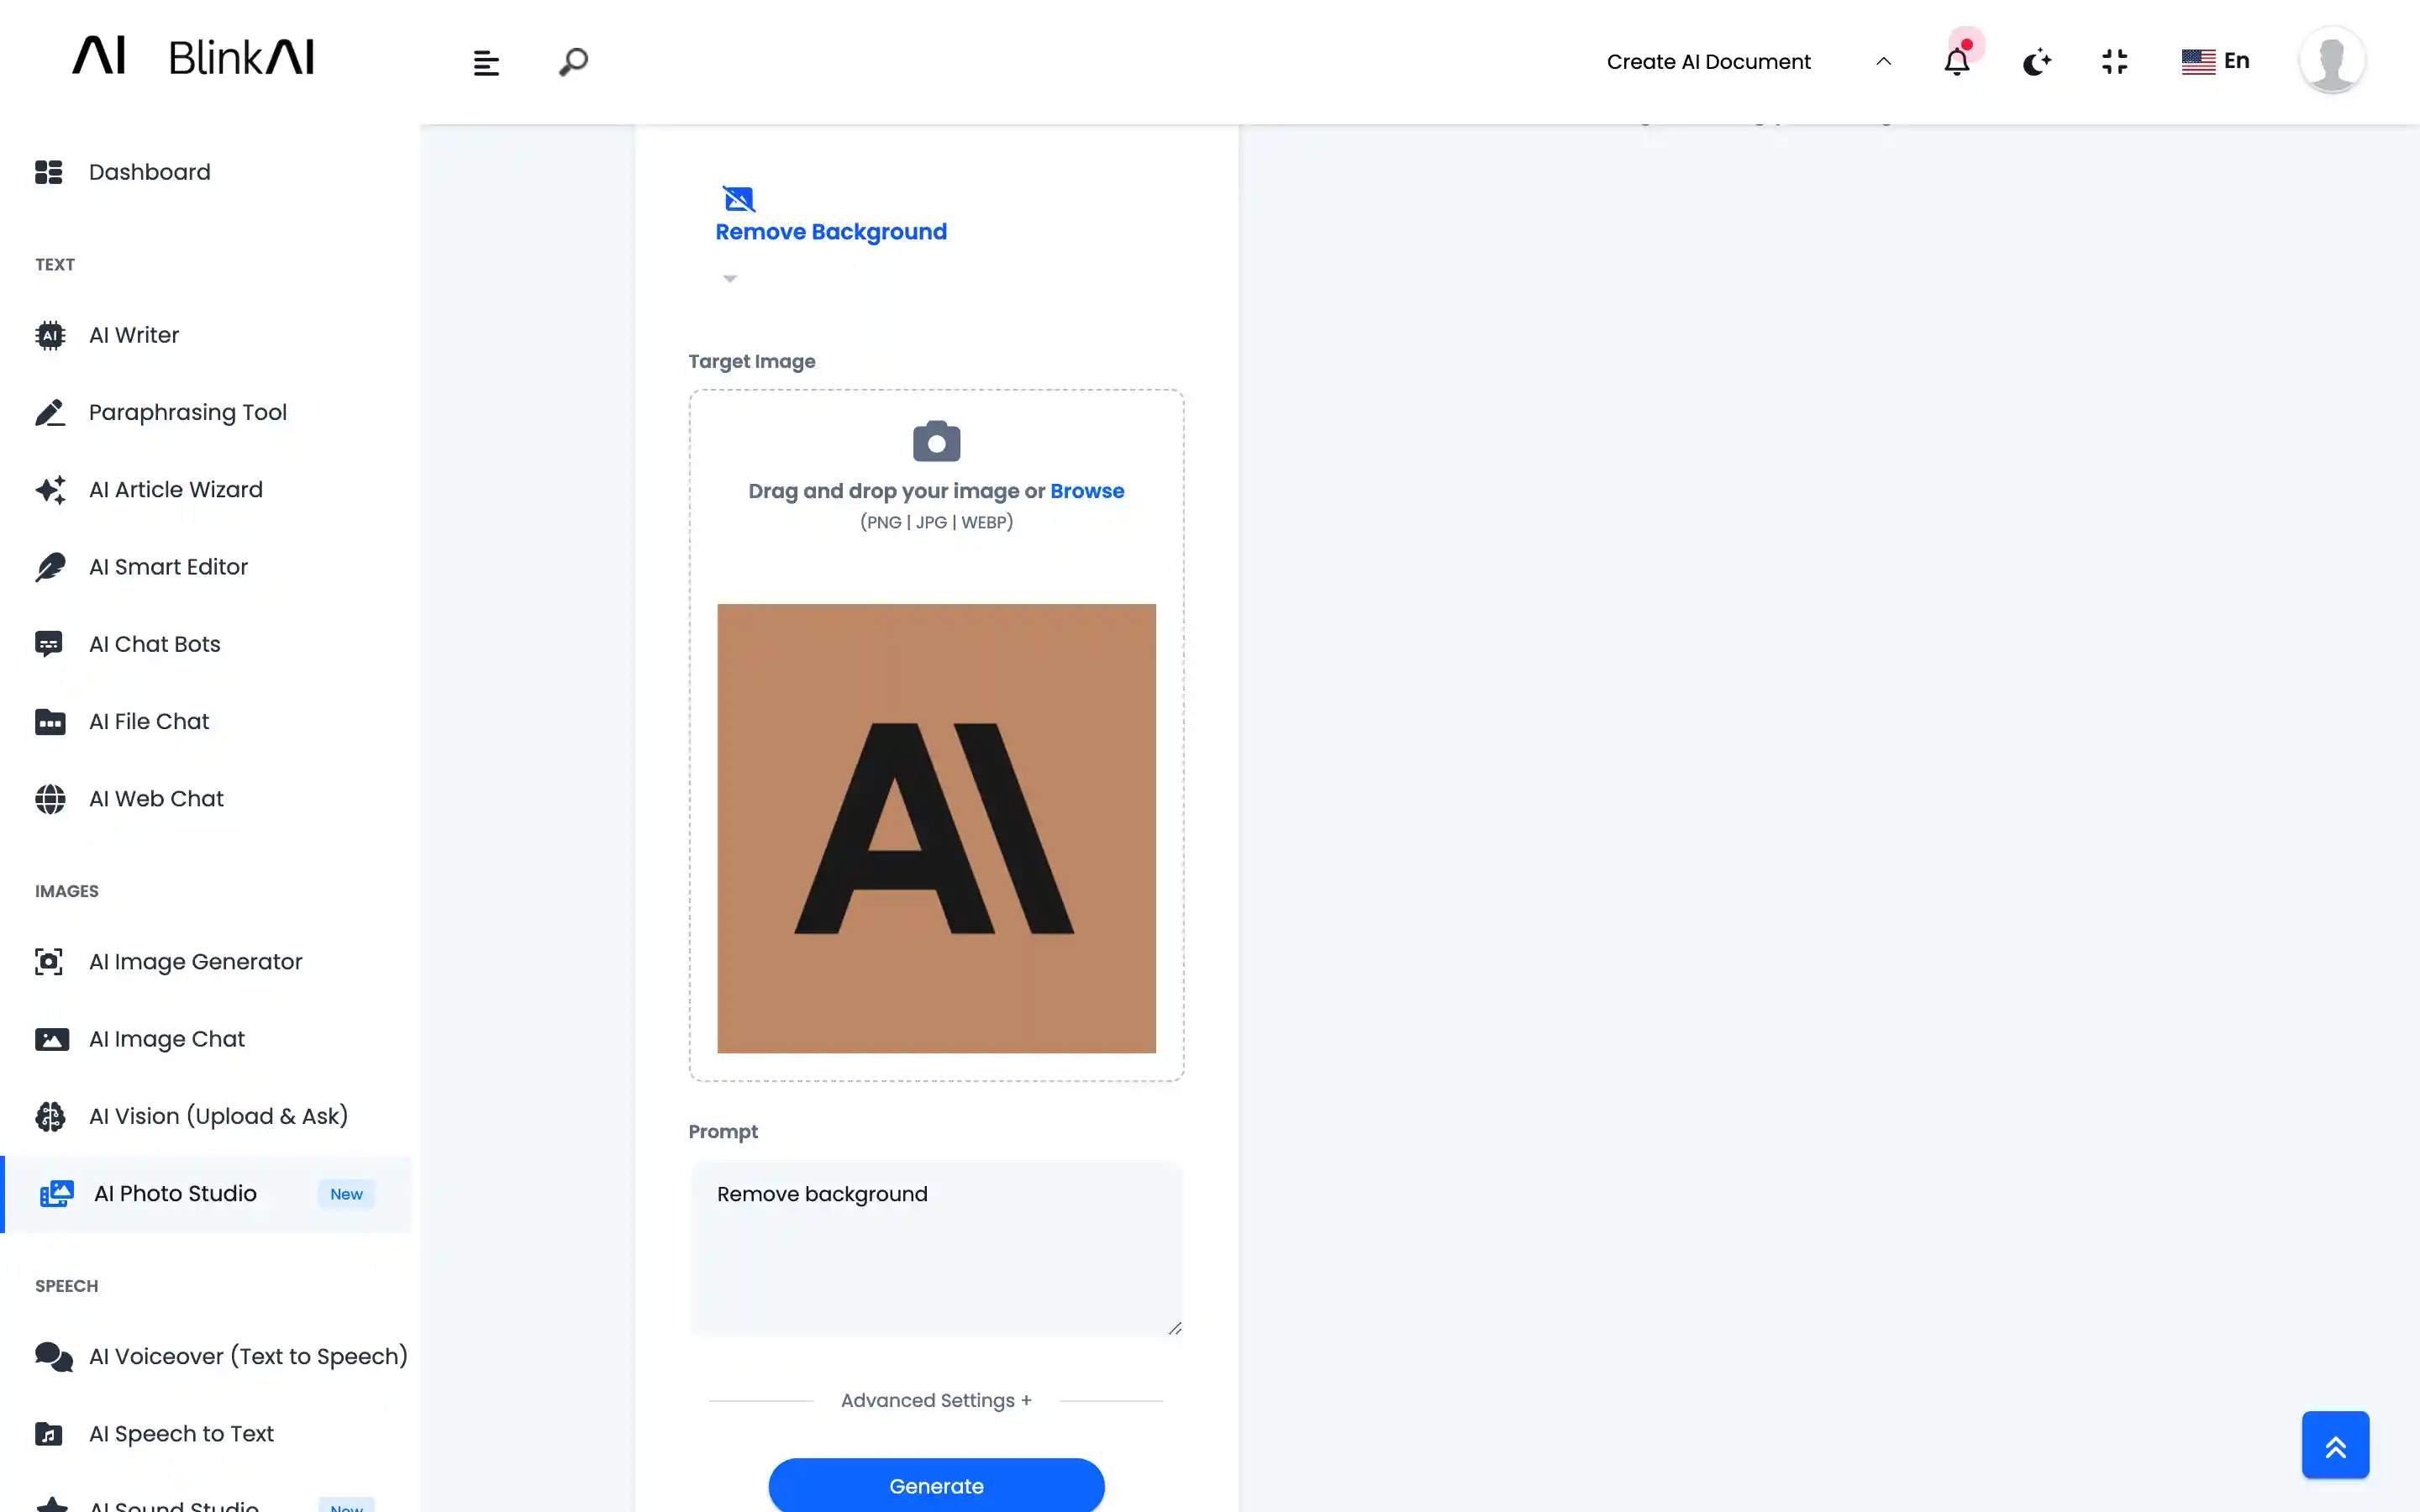This screenshot has height=1512, width=2420.
Task: Click the BlinkAI logo
Action: click(x=194, y=57)
